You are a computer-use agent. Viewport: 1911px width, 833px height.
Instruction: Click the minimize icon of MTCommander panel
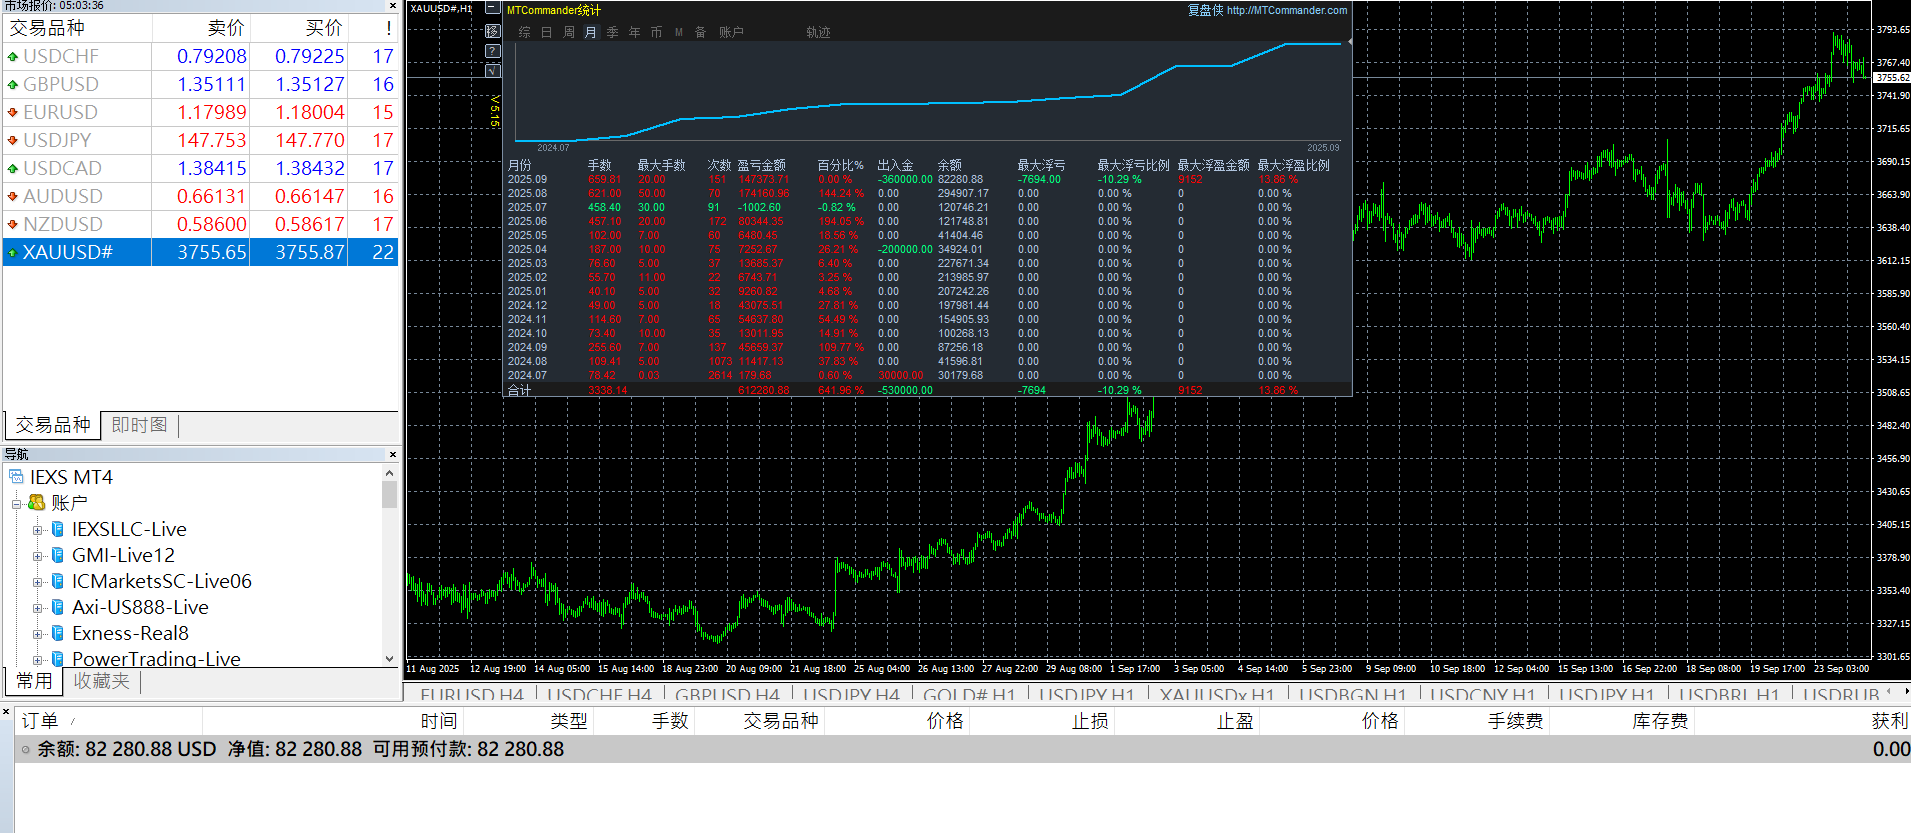(492, 8)
